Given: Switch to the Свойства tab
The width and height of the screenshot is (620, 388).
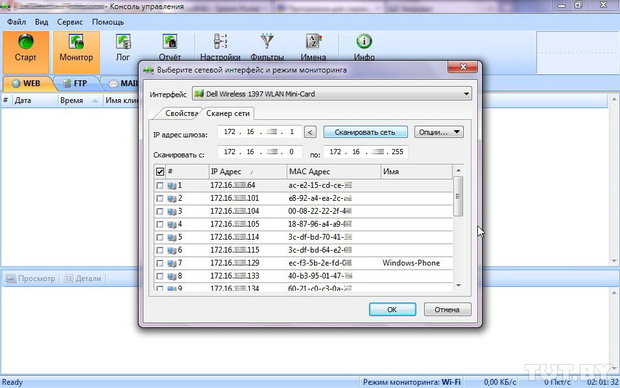Looking at the screenshot, I should pos(181,114).
